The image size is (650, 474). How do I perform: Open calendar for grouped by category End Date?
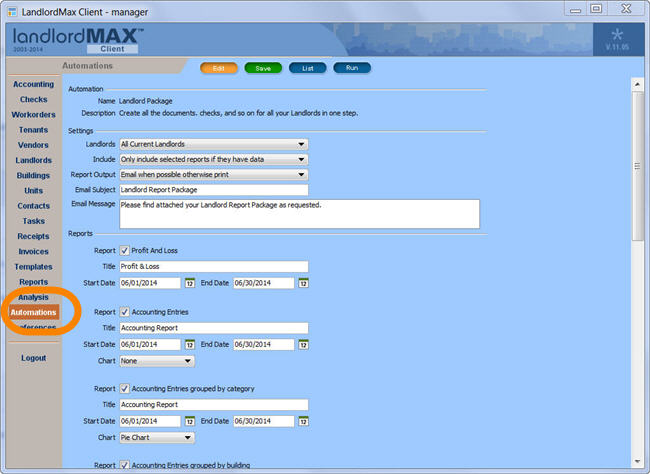[x=303, y=421]
